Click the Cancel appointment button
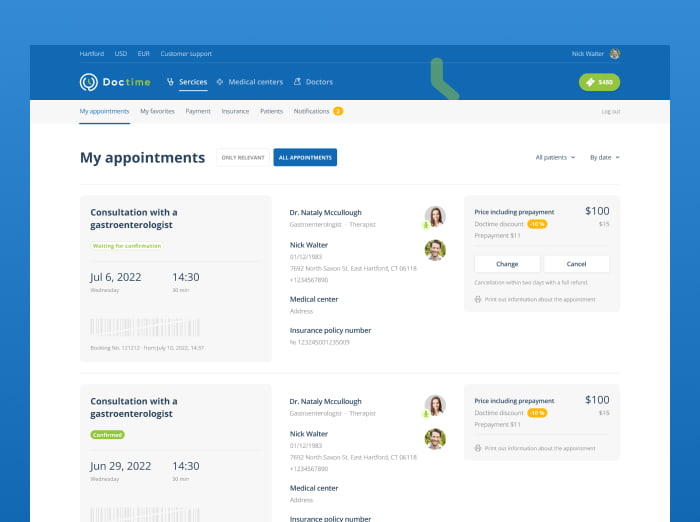The height and width of the screenshot is (522, 700). pyautogui.click(x=576, y=264)
